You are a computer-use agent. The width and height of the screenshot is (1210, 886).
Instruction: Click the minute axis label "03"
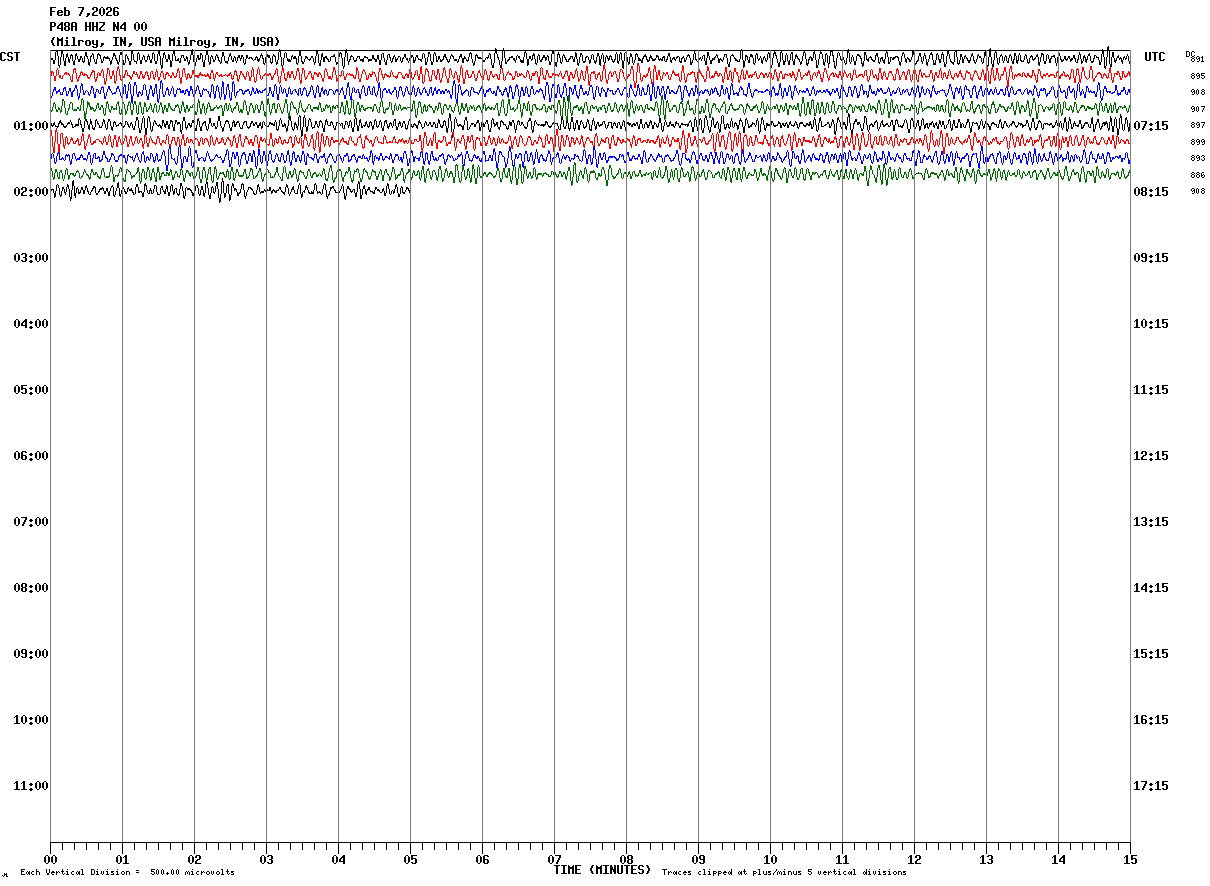pos(266,859)
